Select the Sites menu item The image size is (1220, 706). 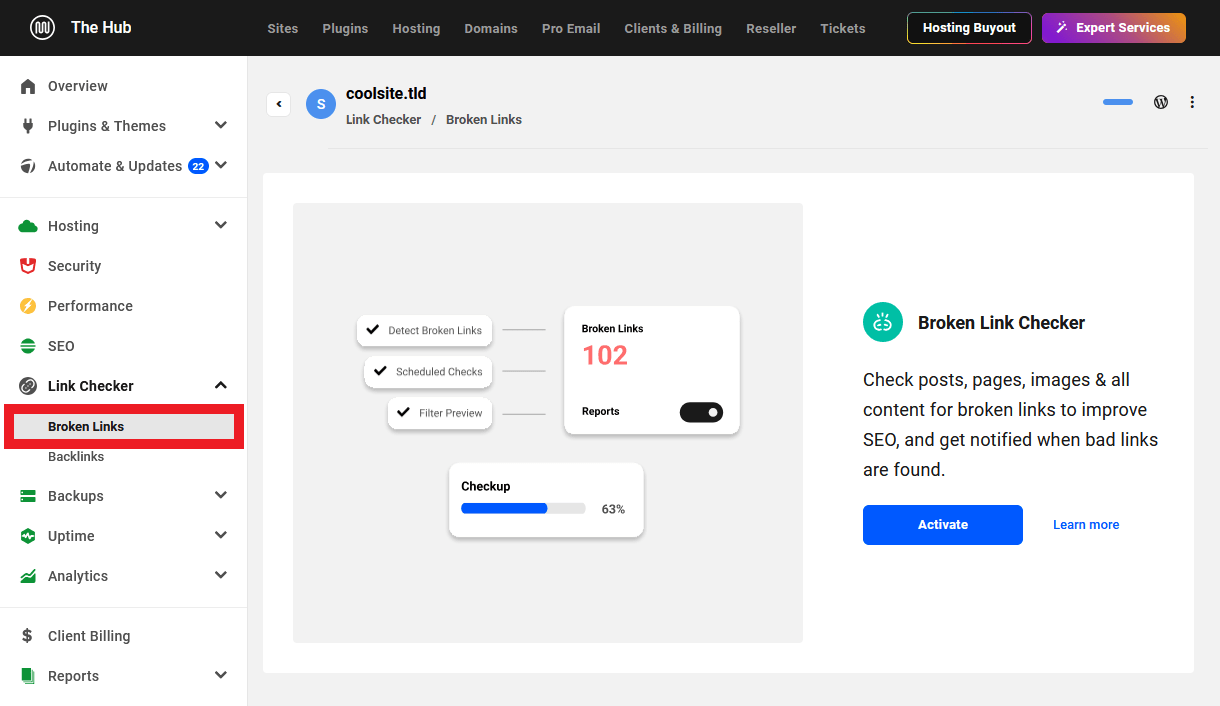(282, 28)
